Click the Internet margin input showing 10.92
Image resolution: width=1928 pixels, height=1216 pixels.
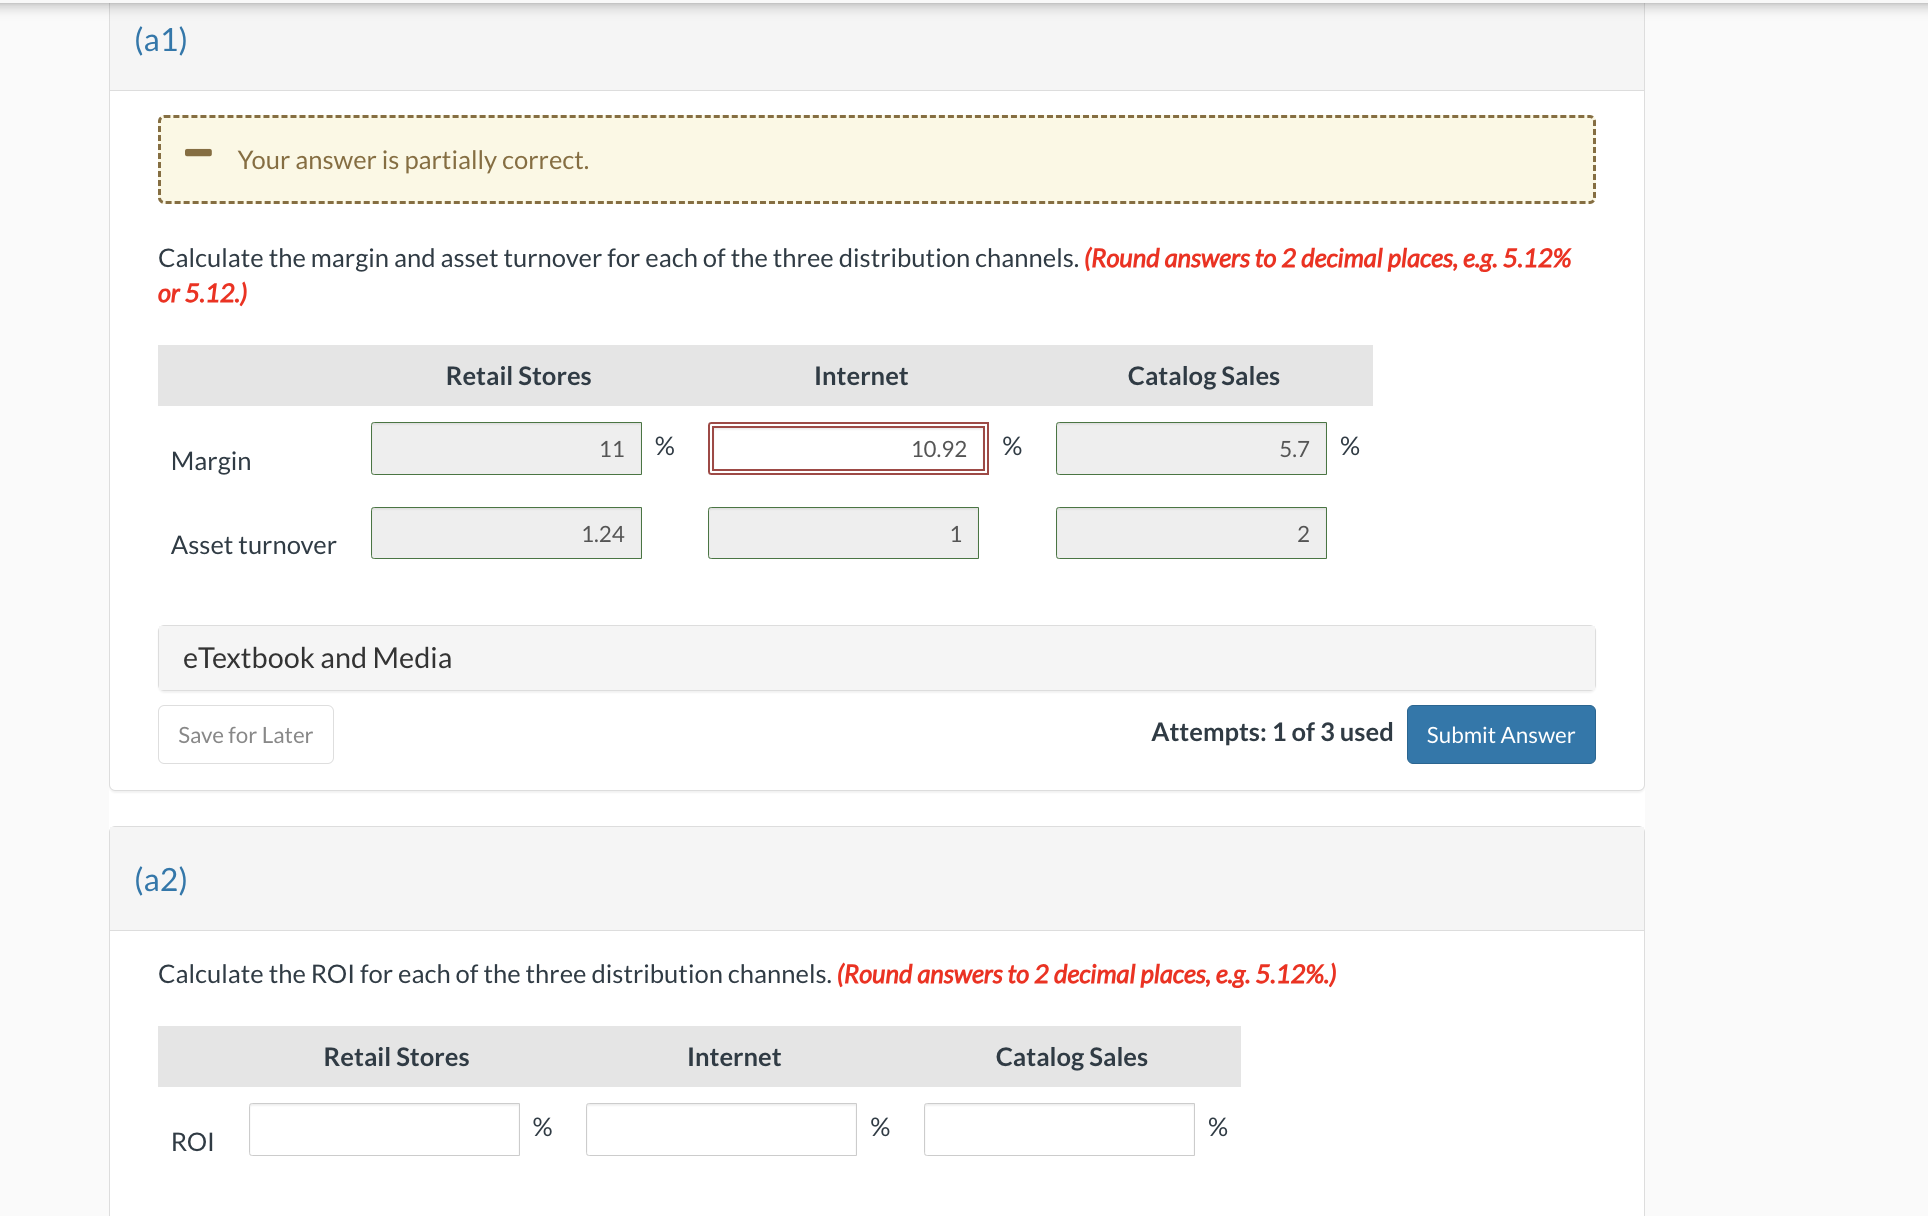pos(847,449)
